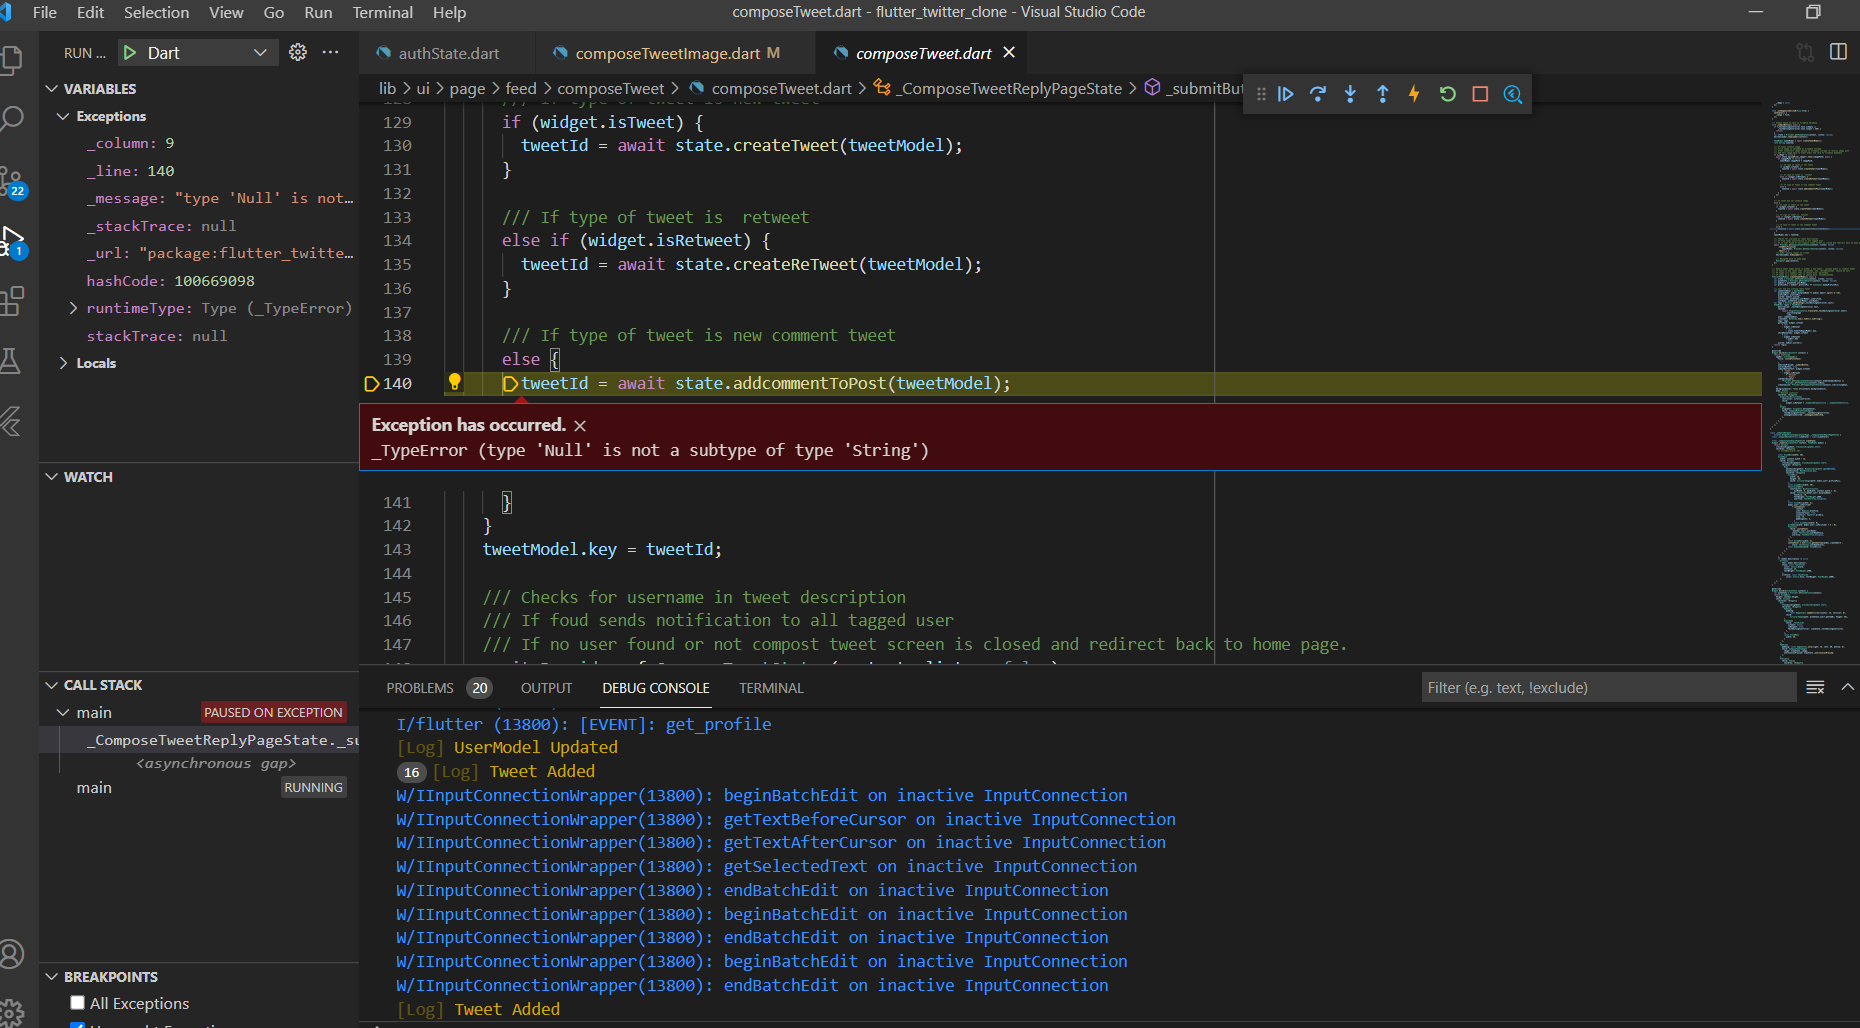Open the Edit menu
This screenshot has width=1860, height=1028.
tap(90, 12)
